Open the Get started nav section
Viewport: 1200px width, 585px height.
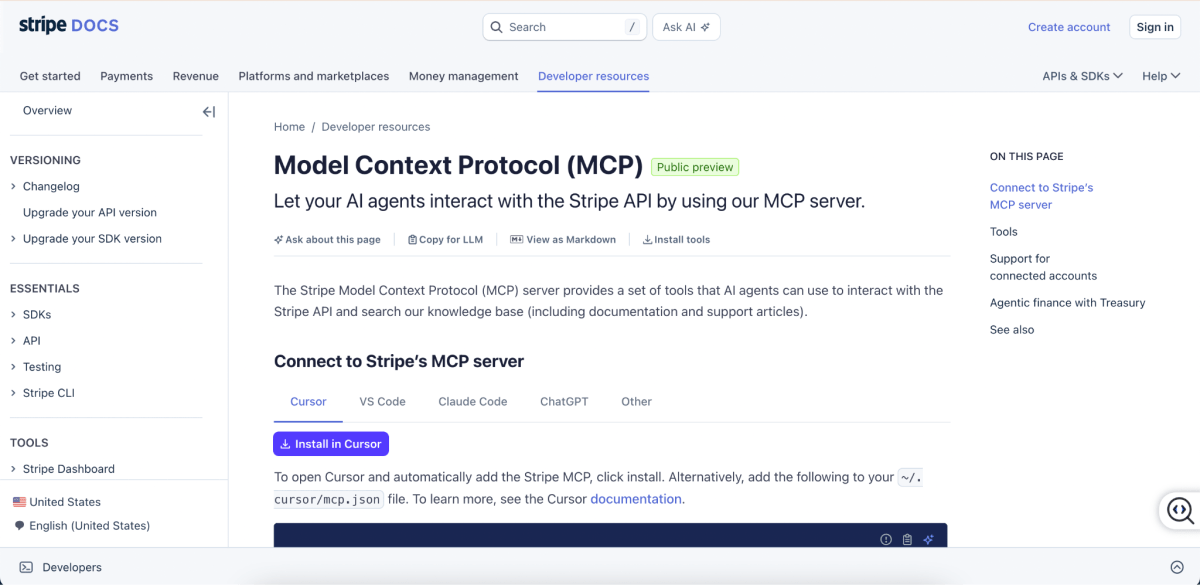coord(50,76)
